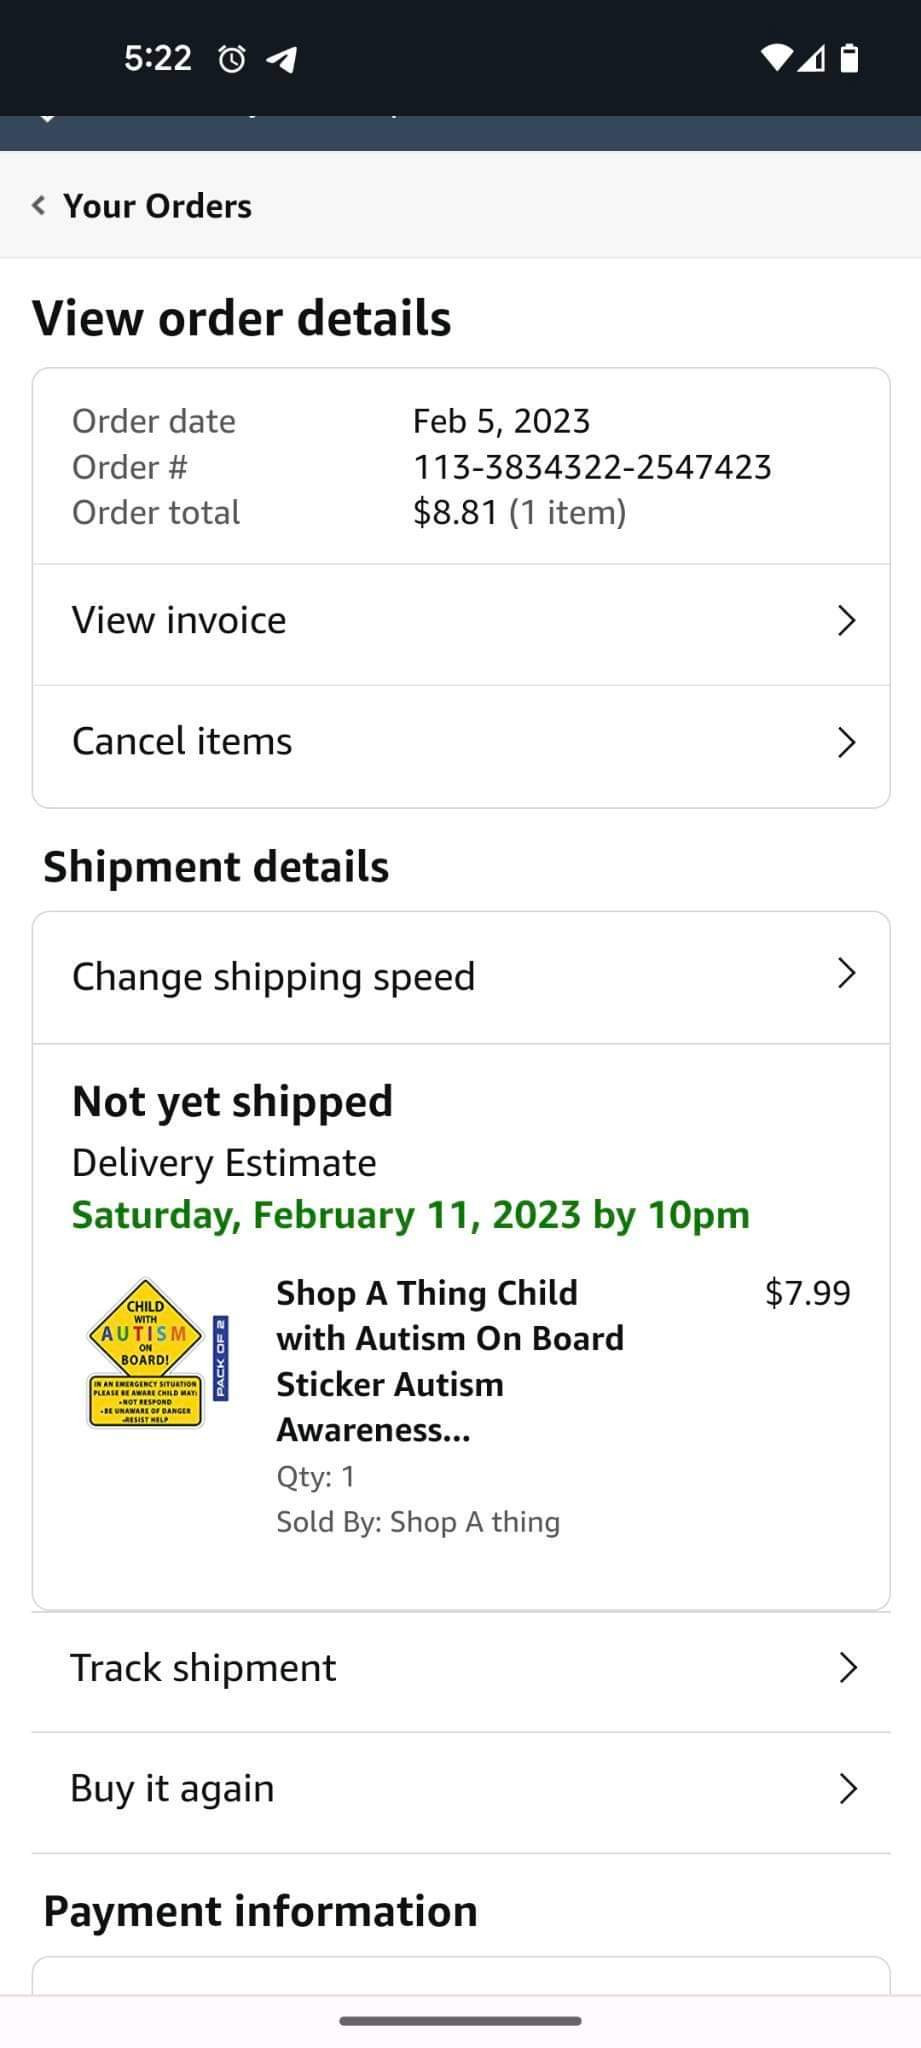921x2048 pixels.
Task: Select Buy it again
Action: click(172, 1788)
